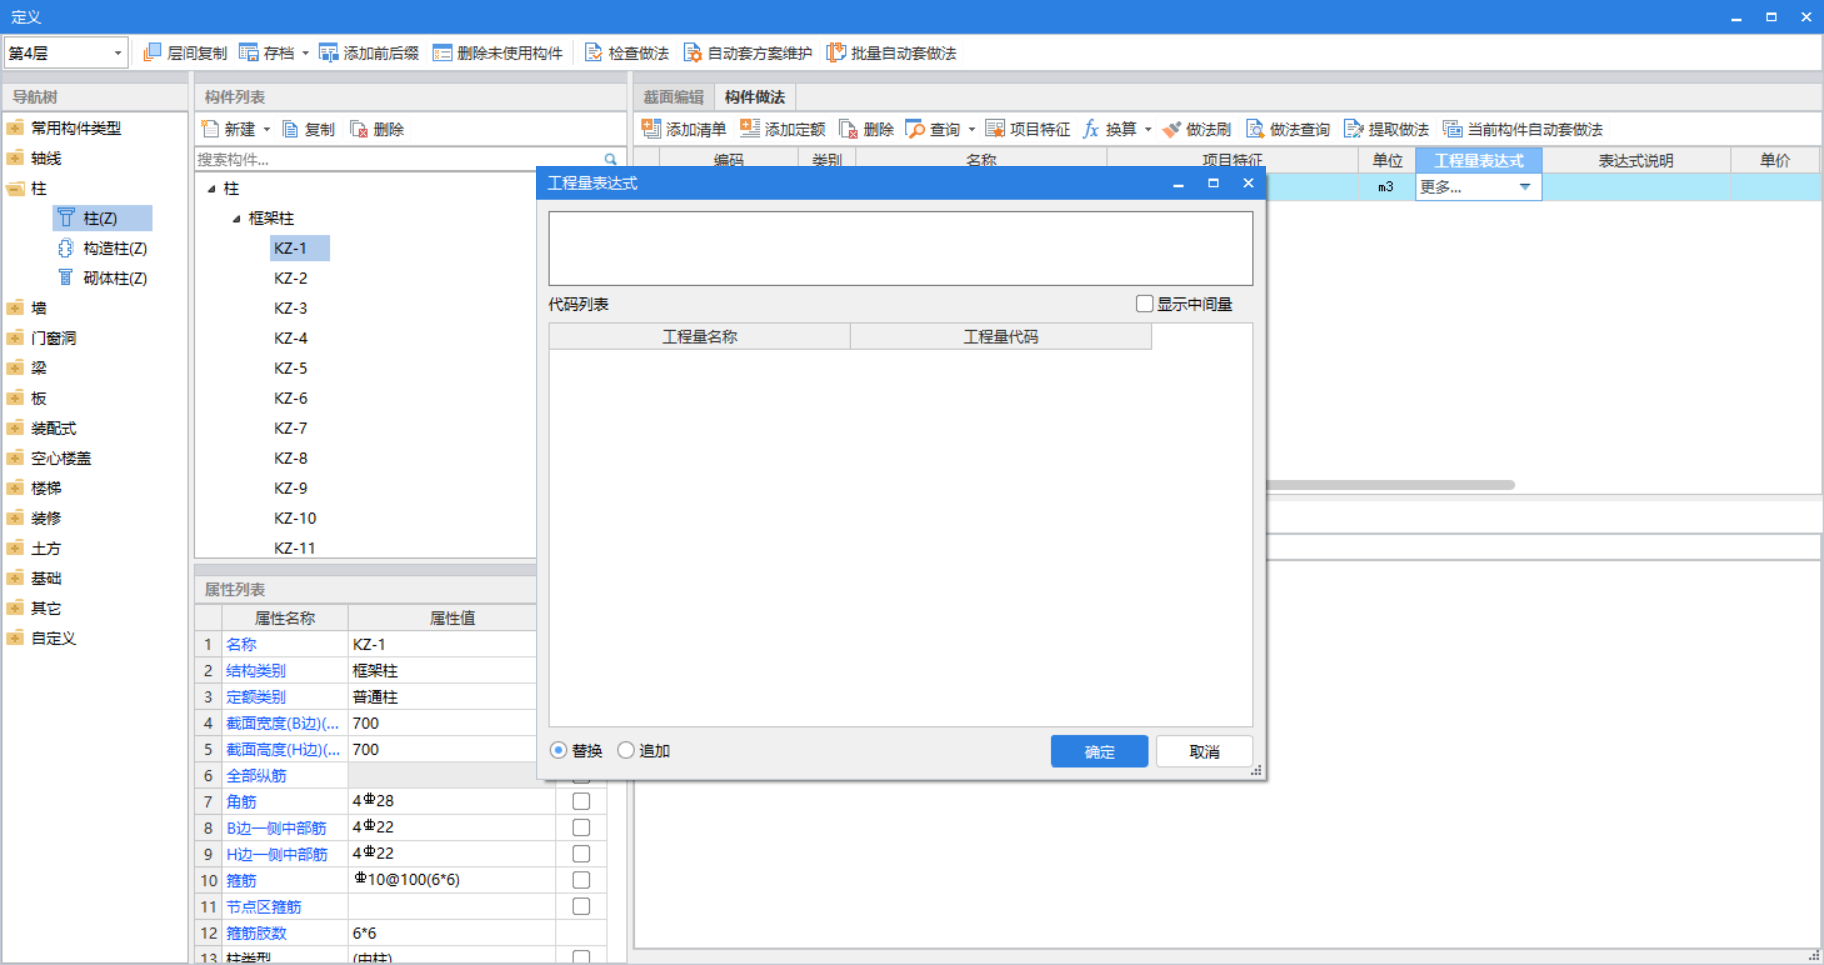Click the 表达式说明 column header
The image size is (1824, 965).
1636,160
